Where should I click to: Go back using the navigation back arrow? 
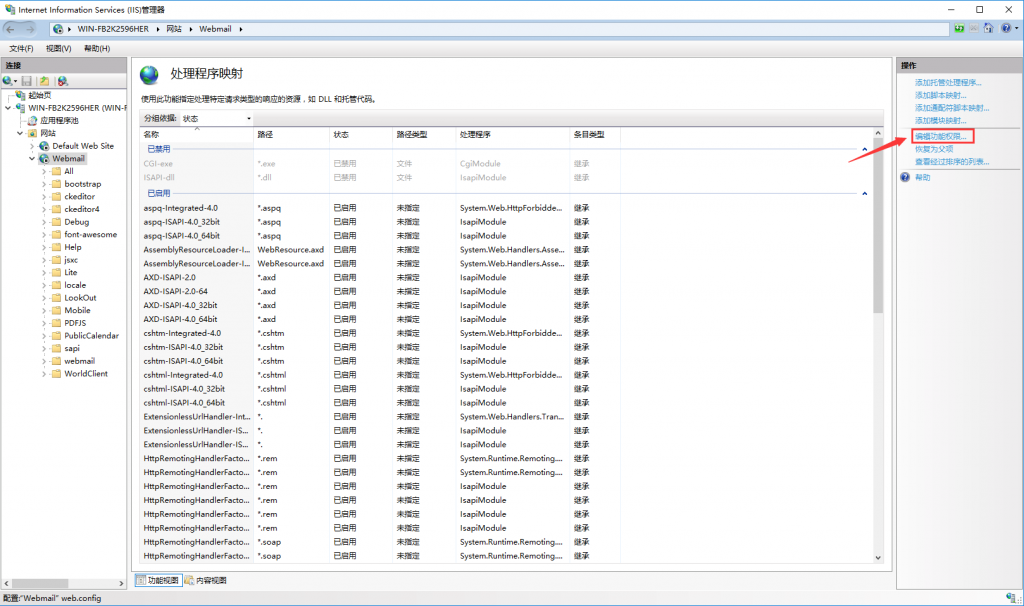pyautogui.click(x=10, y=29)
